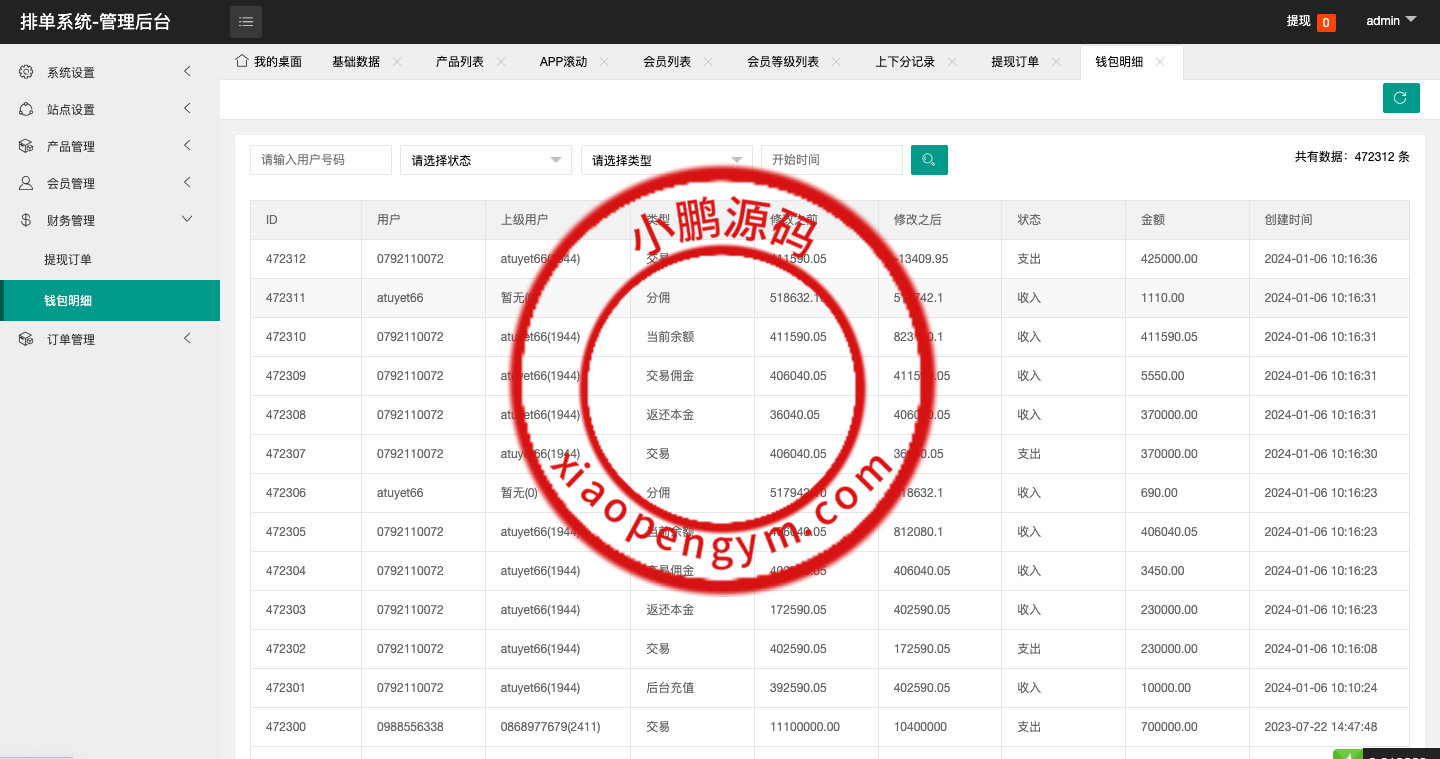1440x759 pixels.
Task: Open the 请选择类型 dropdown
Action: pos(666,160)
